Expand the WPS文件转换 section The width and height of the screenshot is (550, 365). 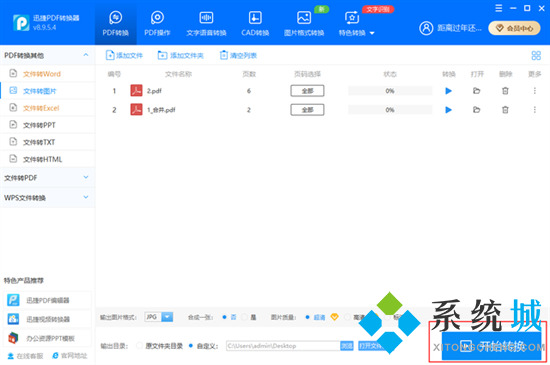(x=47, y=198)
